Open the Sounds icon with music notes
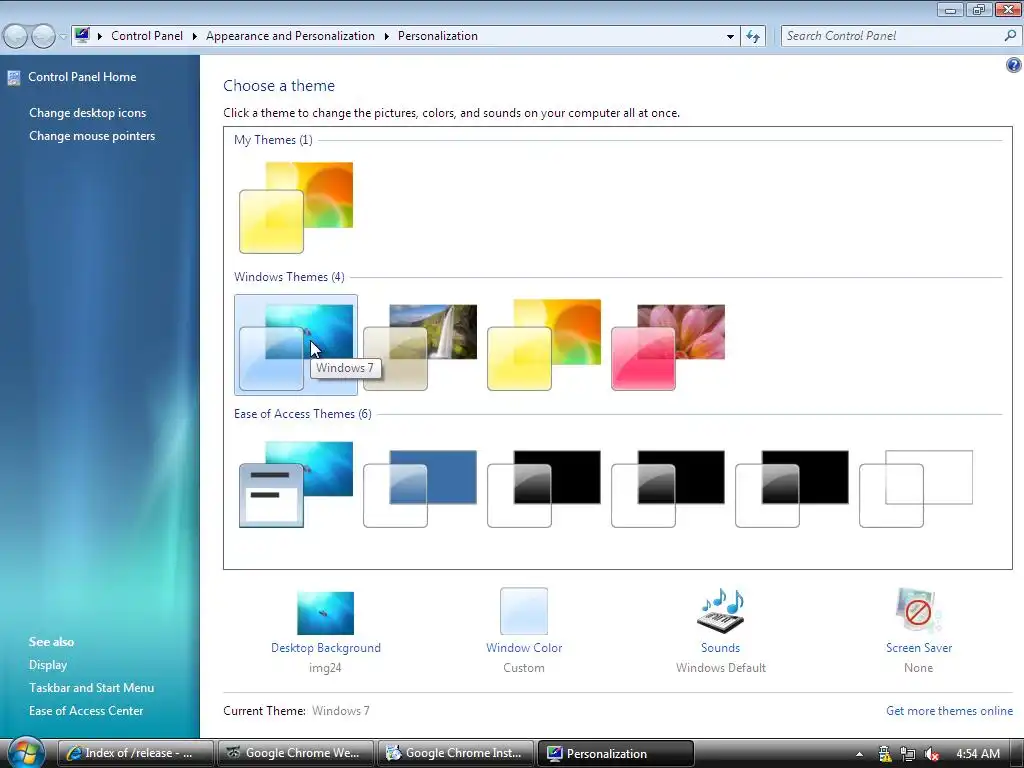This screenshot has height=768, width=1024. pos(721,611)
